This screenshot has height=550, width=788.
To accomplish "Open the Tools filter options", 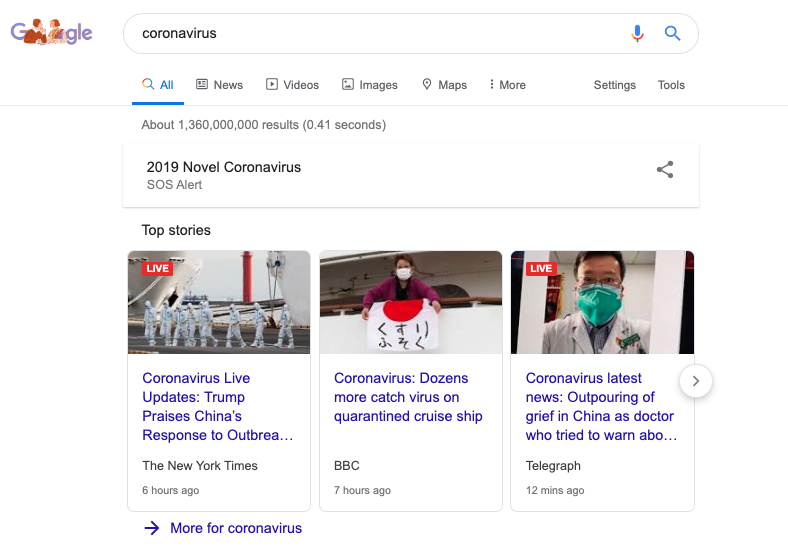I will [x=671, y=85].
